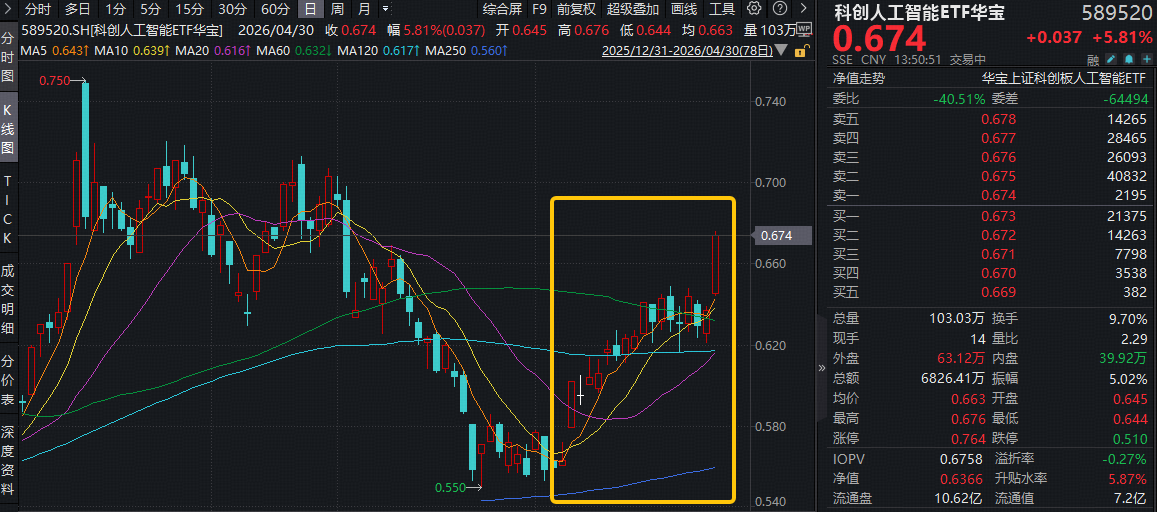
Task: Select the 分时图 tab in left sidebar
Action: pos(8,61)
